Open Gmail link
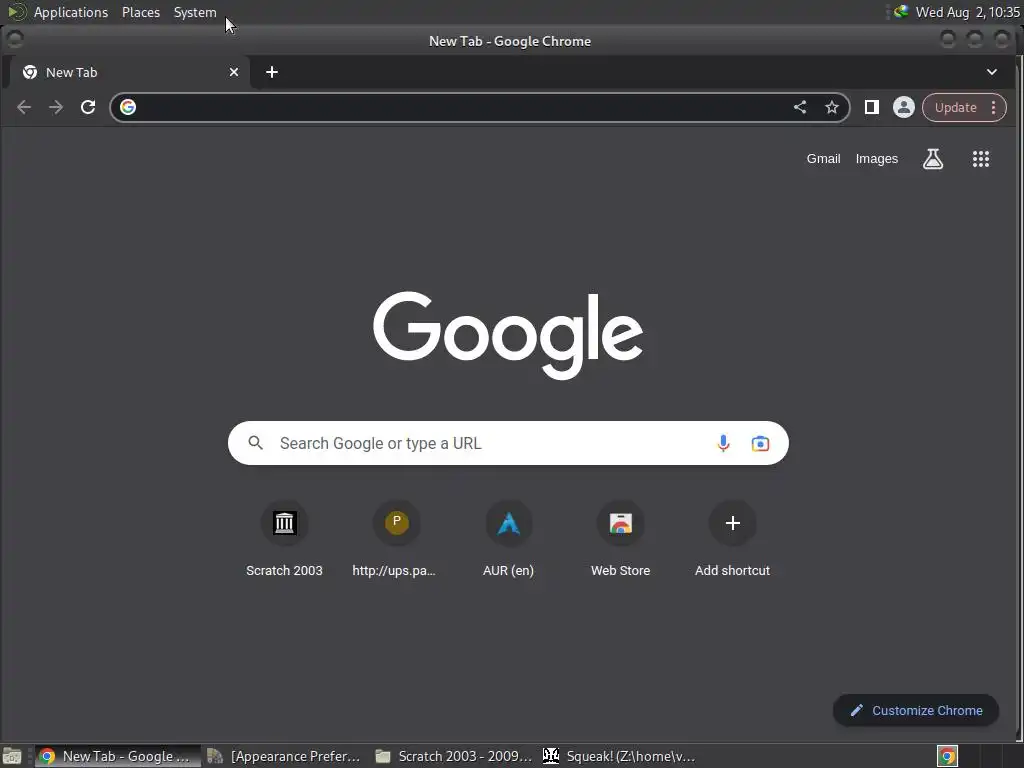The height and width of the screenshot is (768, 1024). [823, 159]
